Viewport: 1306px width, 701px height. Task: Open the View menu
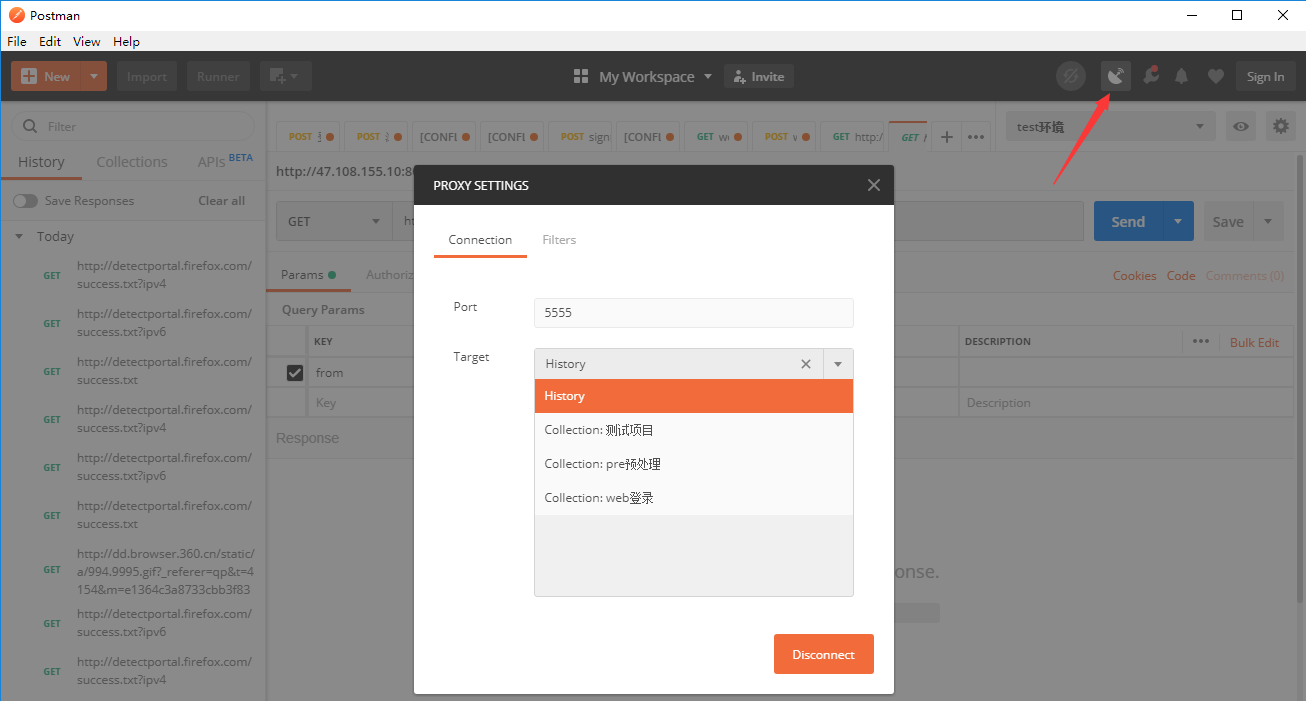coord(87,42)
